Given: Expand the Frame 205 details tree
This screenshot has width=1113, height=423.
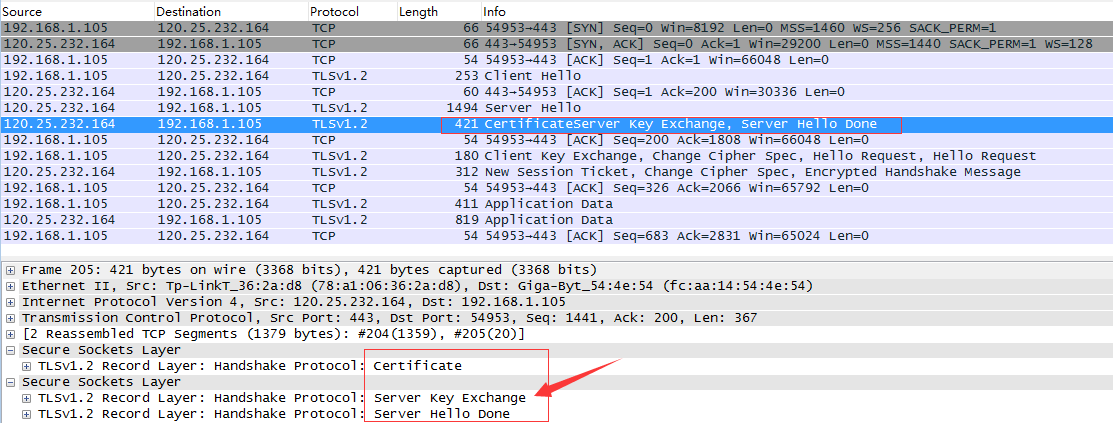Looking at the screenshot, I should 11,270.
